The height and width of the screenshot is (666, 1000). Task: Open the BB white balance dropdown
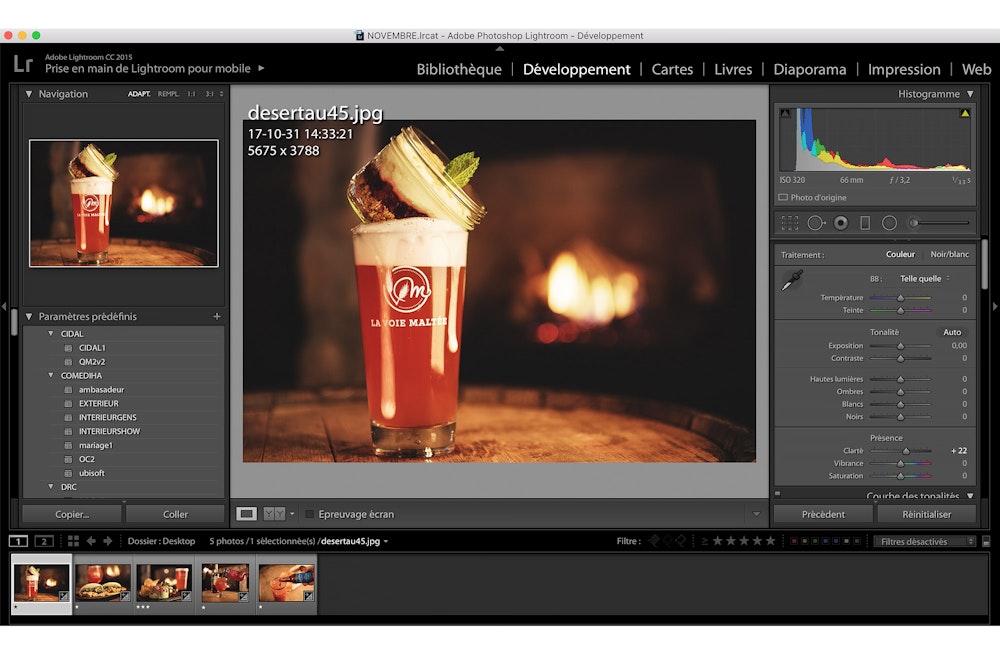click(x=925, y=279)
